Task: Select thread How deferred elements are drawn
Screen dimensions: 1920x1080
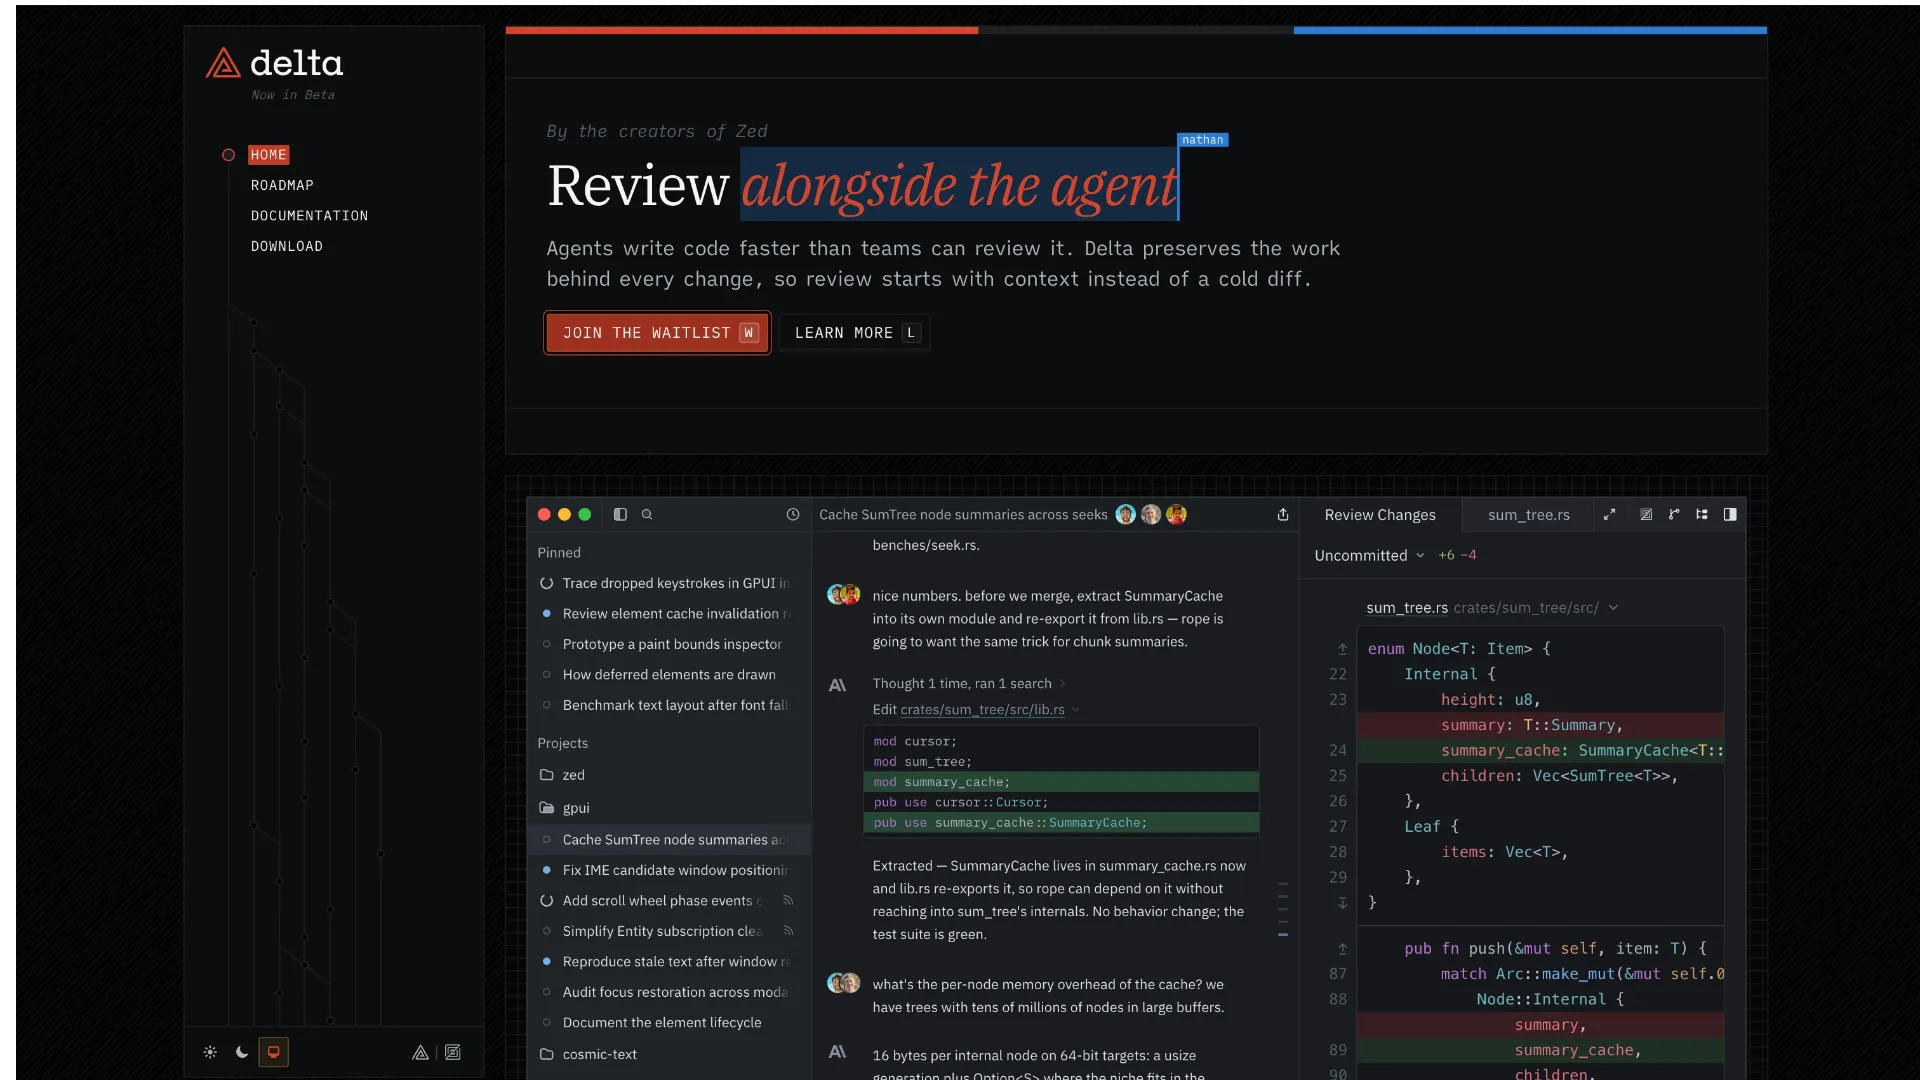Action: click(x=668, y=675)
